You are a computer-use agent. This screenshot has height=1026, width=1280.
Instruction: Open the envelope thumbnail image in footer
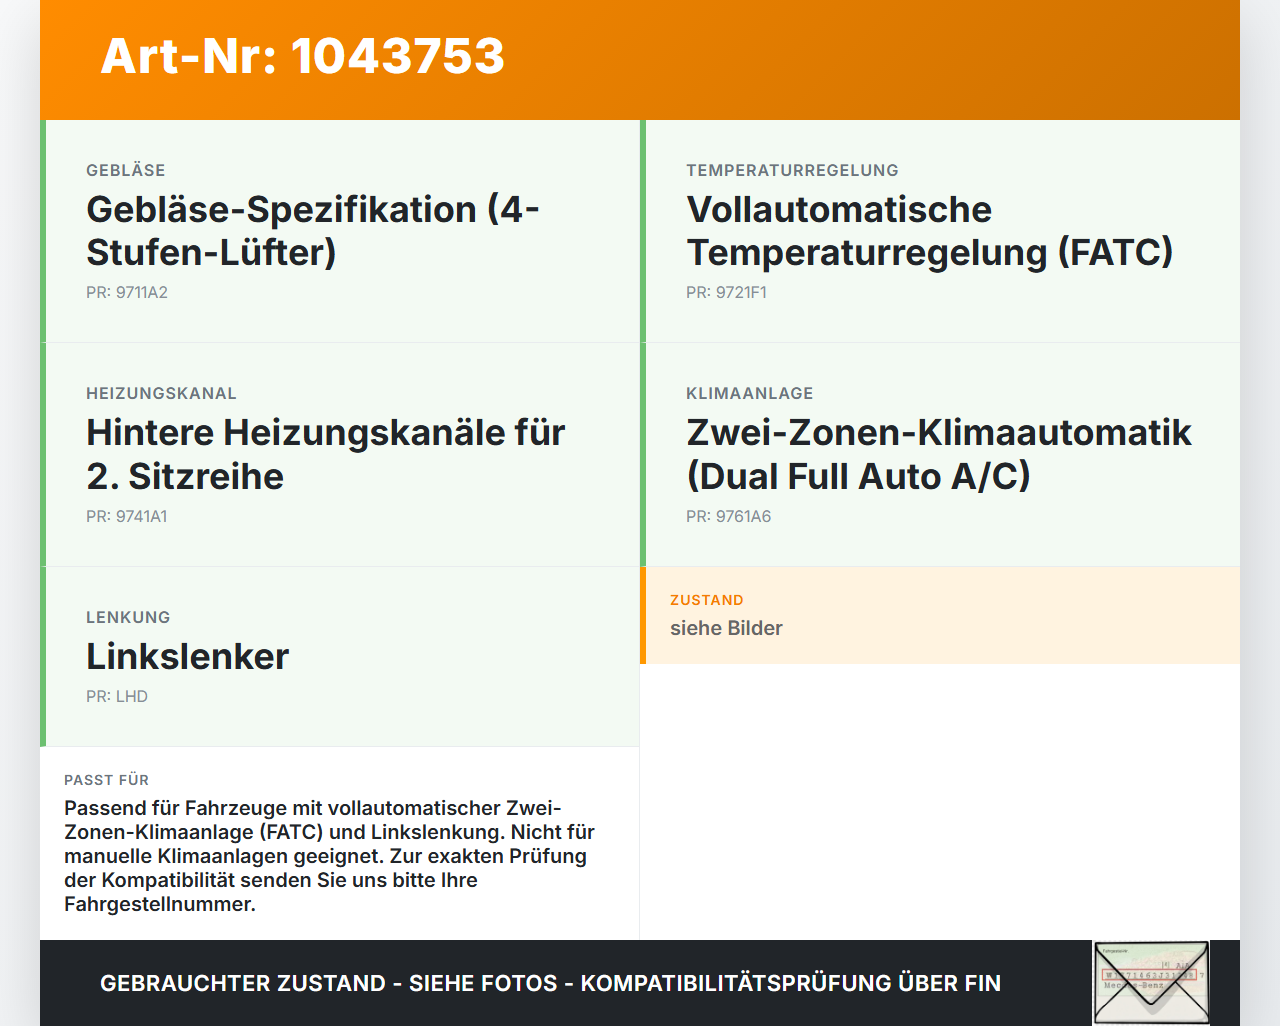click(1151, 983)
